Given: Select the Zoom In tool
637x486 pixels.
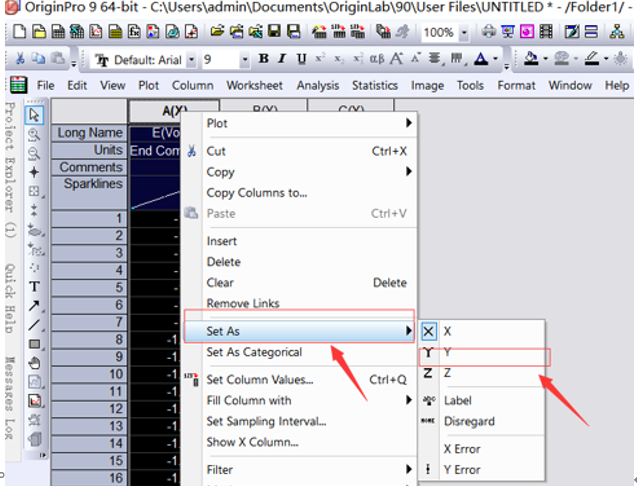Looking at the screenshot, I should (x=34, y=134).
